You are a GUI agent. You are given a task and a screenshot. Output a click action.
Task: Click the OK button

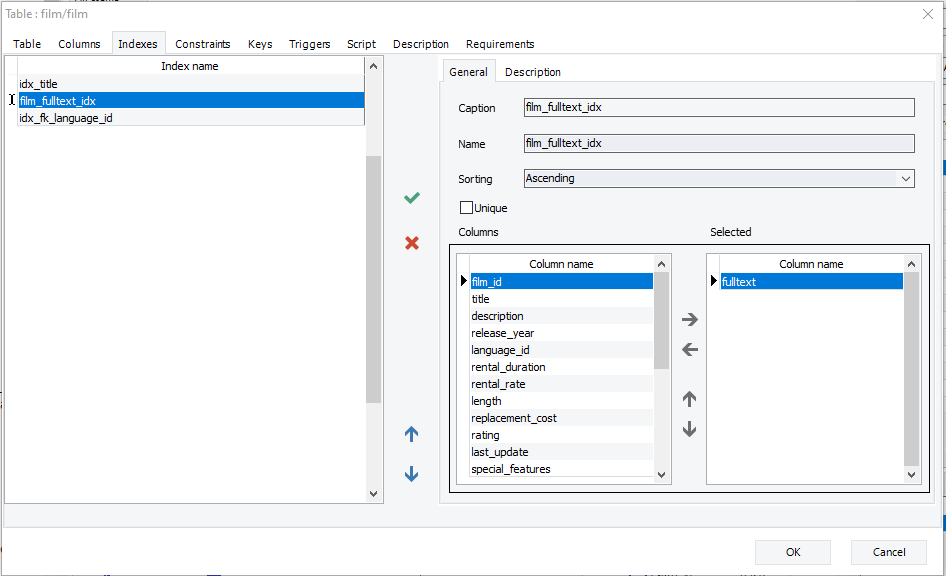pos(792,551)
